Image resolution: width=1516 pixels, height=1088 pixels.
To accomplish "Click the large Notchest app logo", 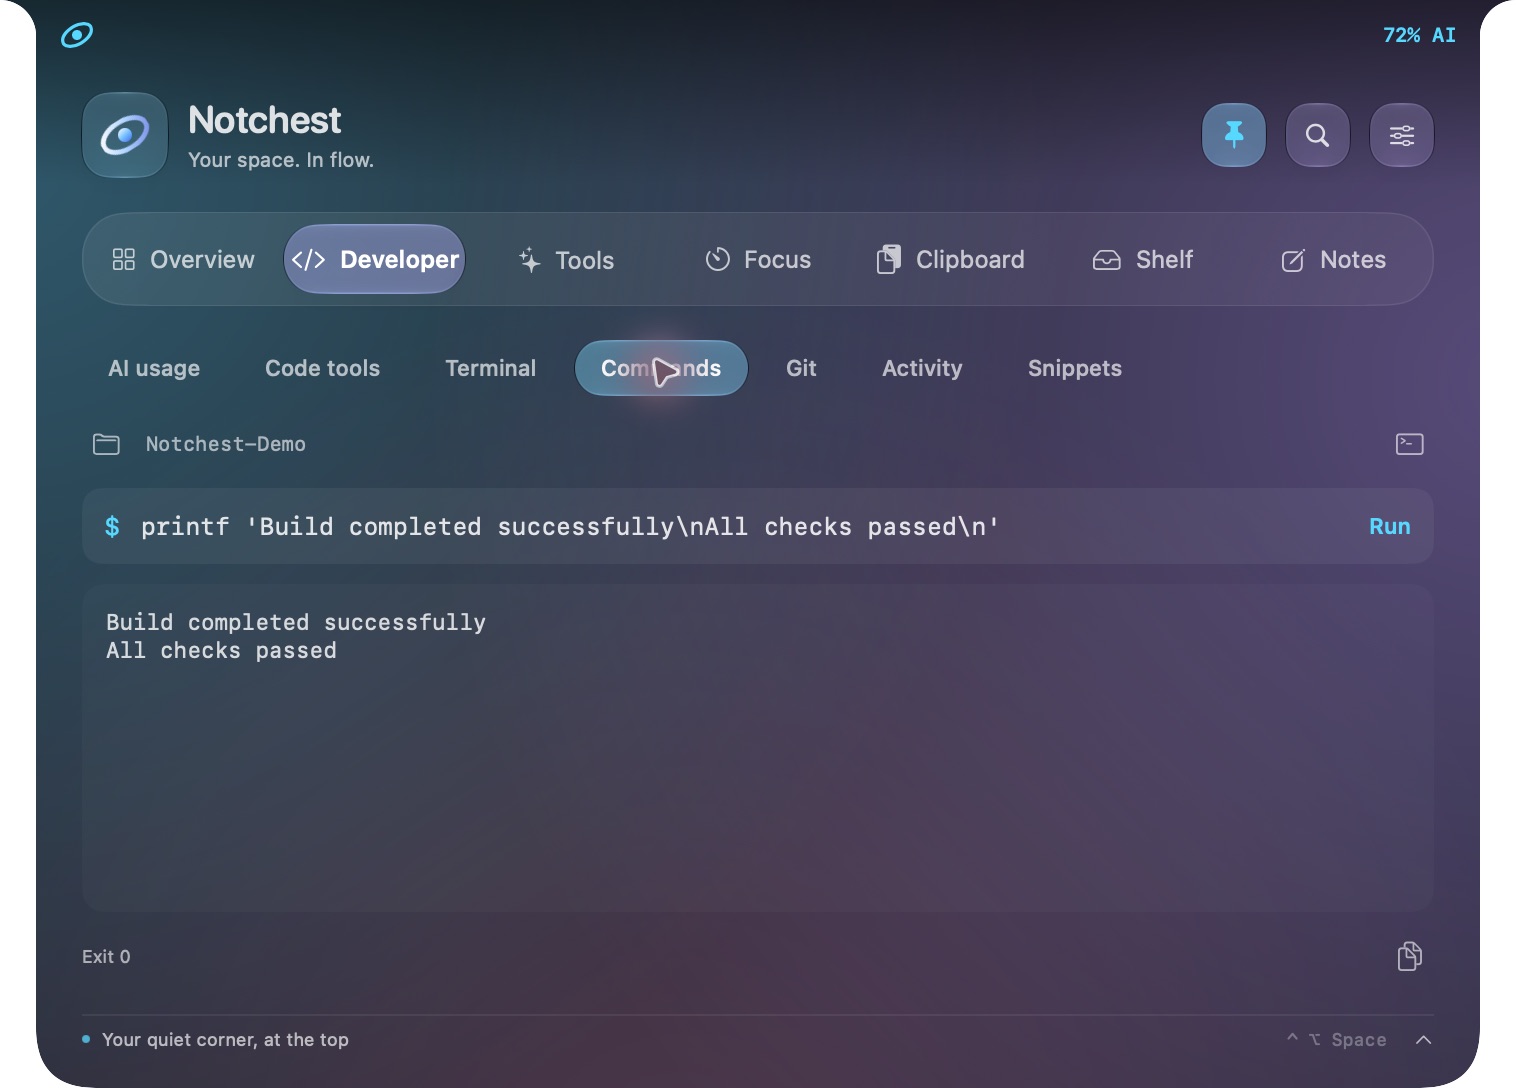I will tap(125, 135).
